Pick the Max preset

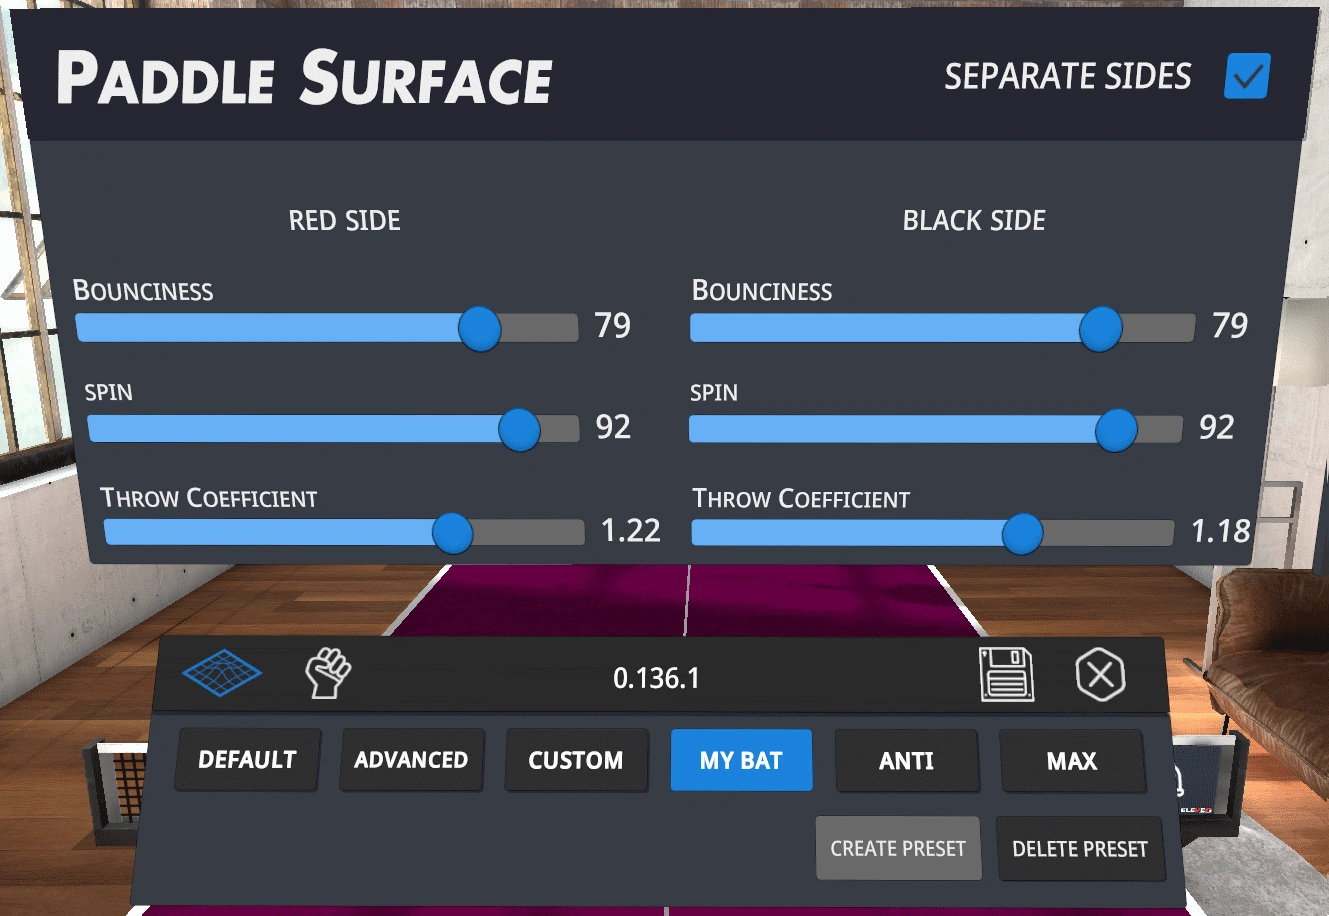pyautogui.click(x=1072, y=761)
